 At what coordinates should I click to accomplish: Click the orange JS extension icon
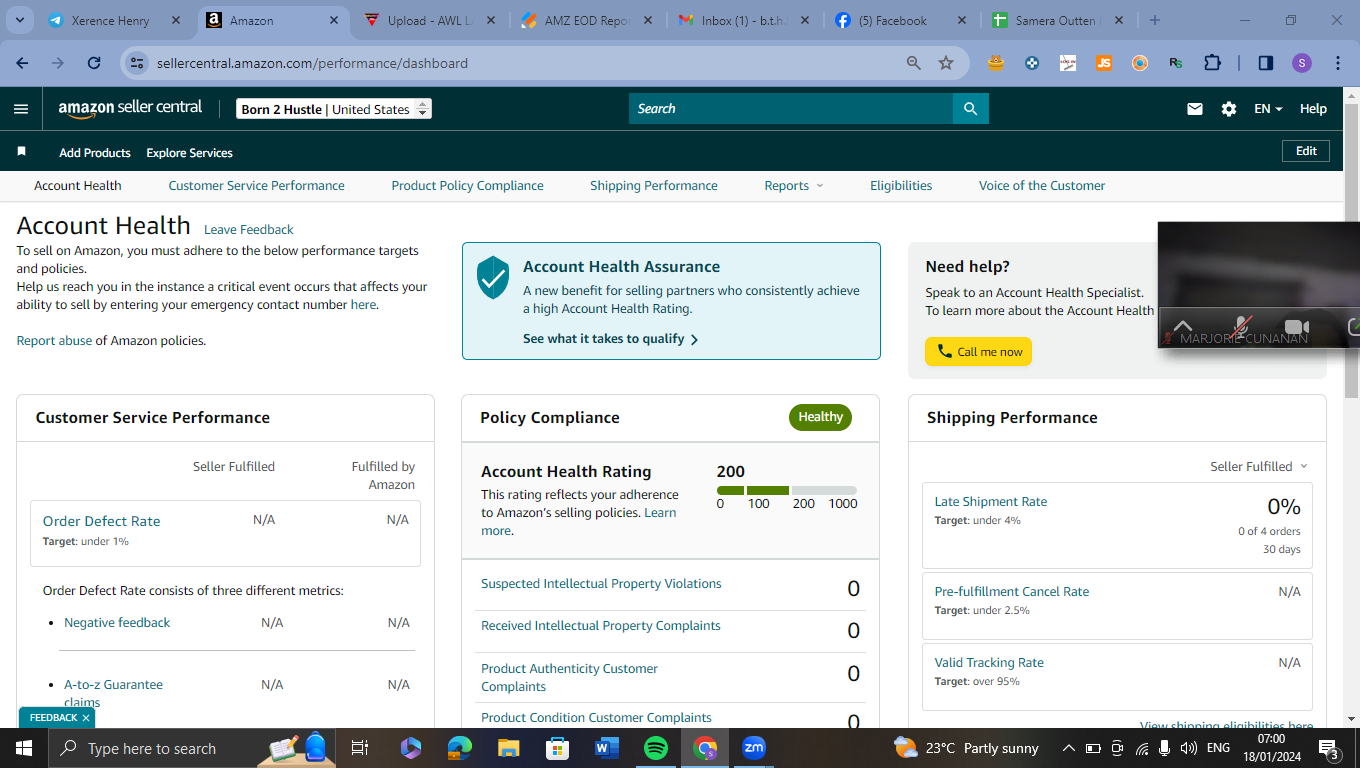1104,63
